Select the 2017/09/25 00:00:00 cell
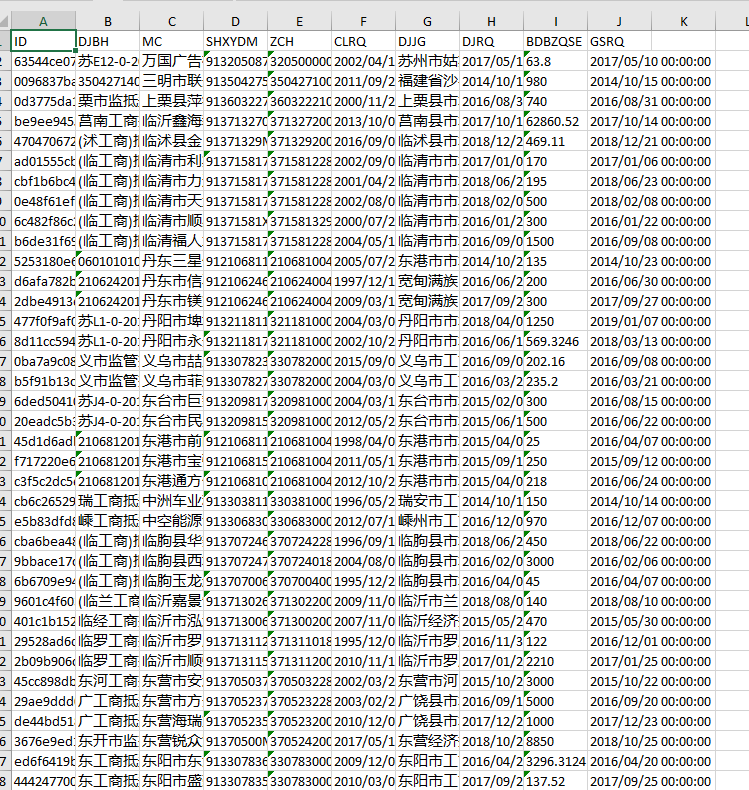Screen dimensions: 749x790 point(651,781)
